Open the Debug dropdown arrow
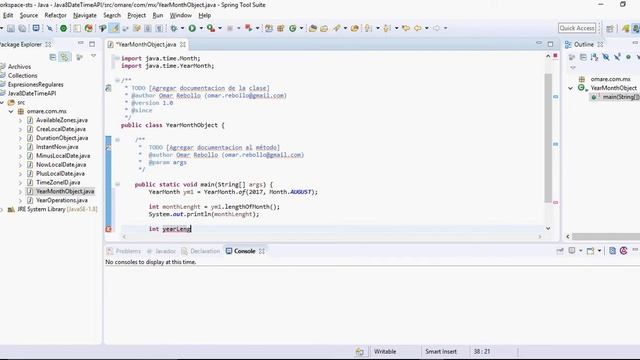Image resolution: width=640 pixels, height=360 pixels. point(182,28)
